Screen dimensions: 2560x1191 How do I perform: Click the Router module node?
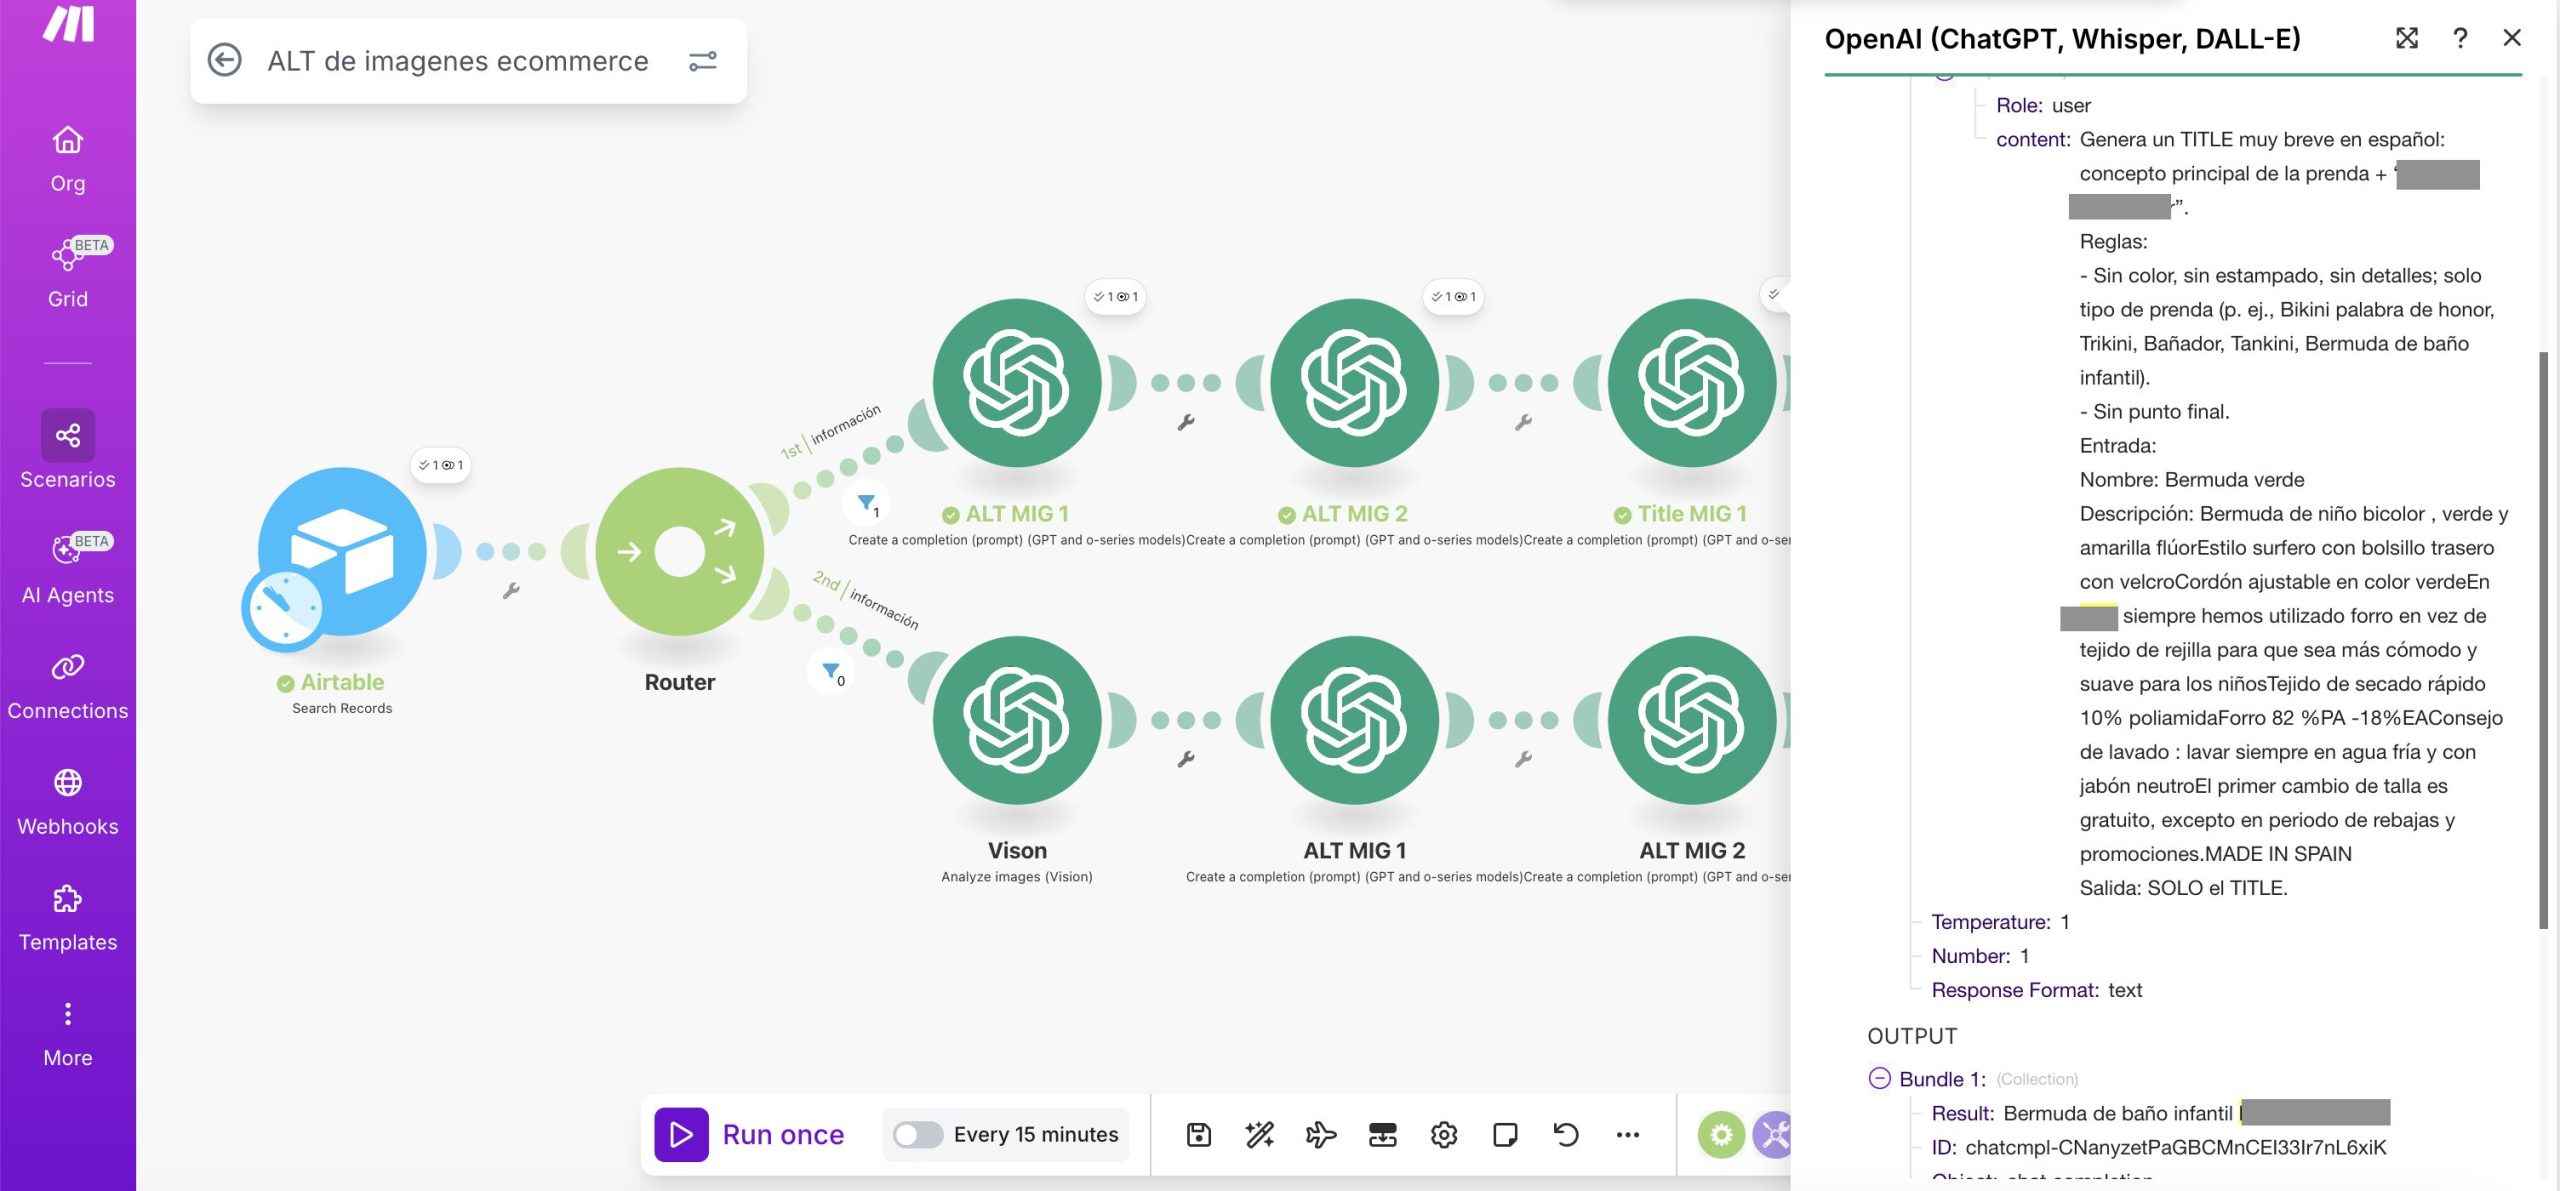[x=679, y=552]
